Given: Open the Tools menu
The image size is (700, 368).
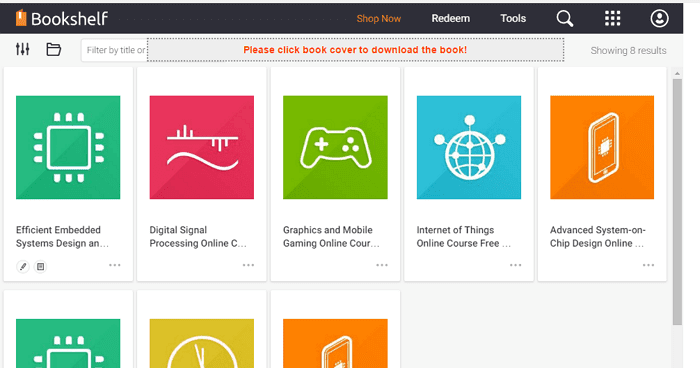Looking at the screenshot, I should 513,18.
